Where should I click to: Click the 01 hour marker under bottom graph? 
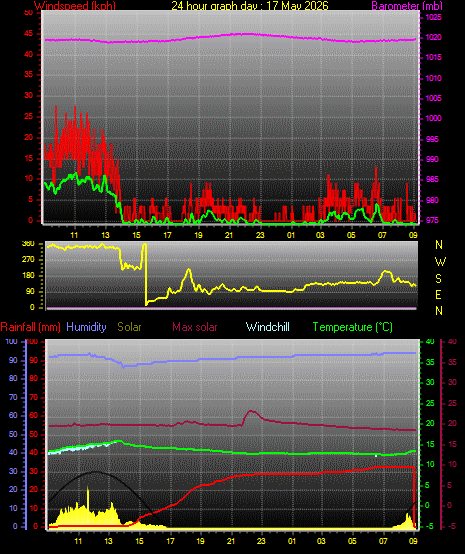click(292, 541)
